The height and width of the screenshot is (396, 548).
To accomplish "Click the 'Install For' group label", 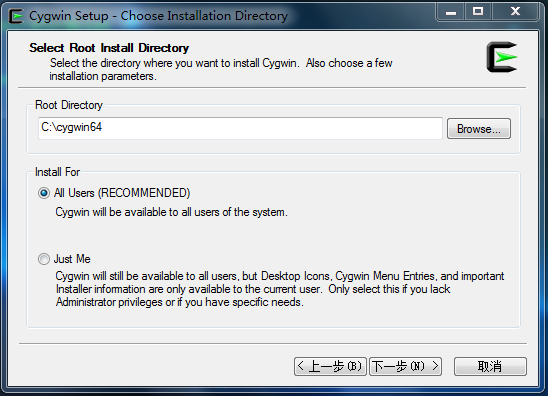I will [x=58, y=172].
